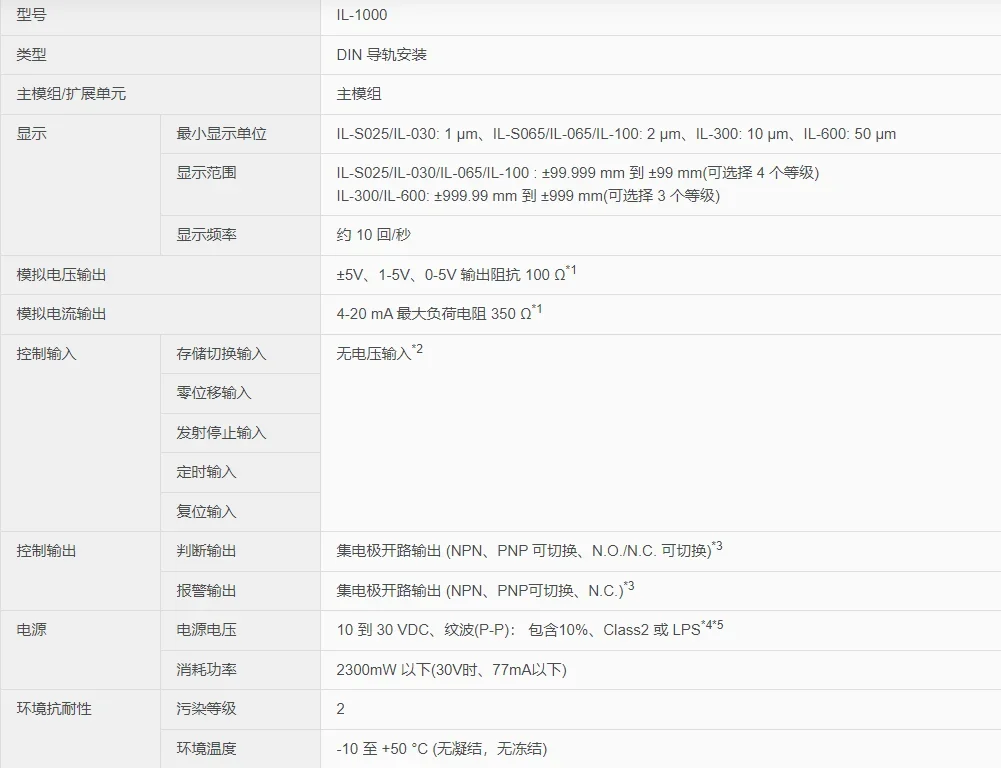Click the 主模组/扩展单元 label
The height and width of the screenshot is (768, 1001).
coord(71,94)
